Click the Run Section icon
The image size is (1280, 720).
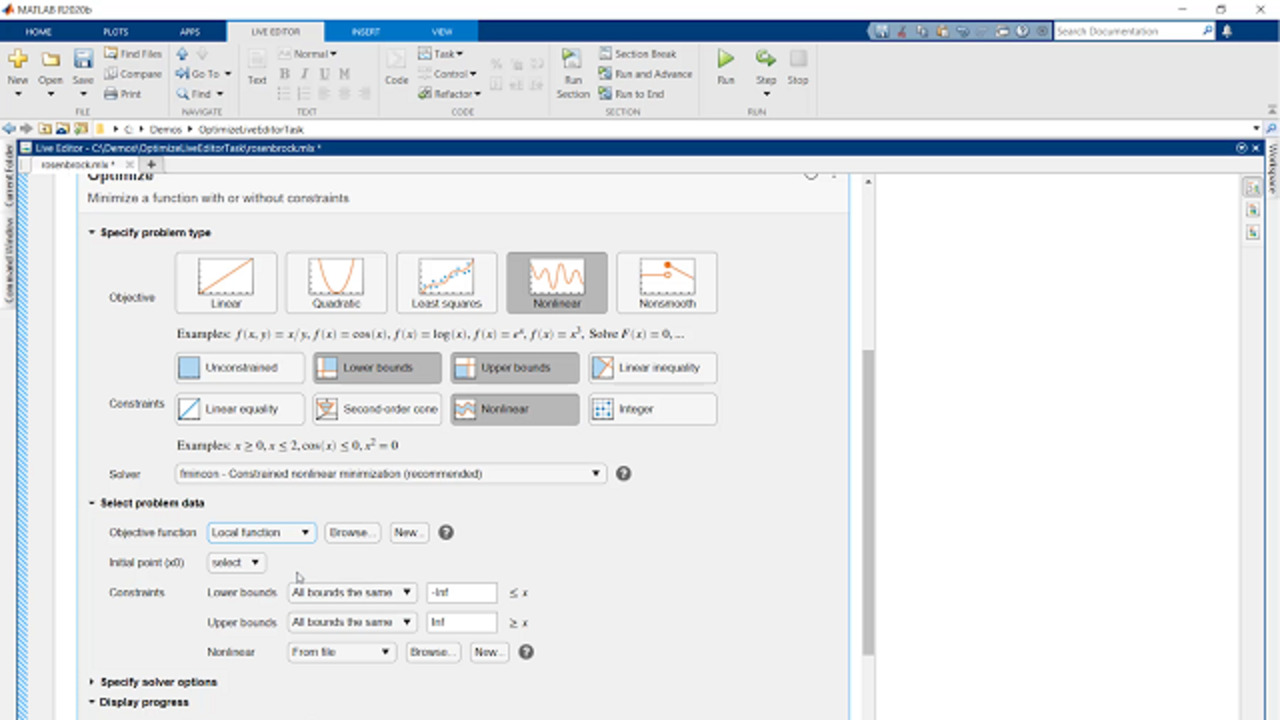572,60
